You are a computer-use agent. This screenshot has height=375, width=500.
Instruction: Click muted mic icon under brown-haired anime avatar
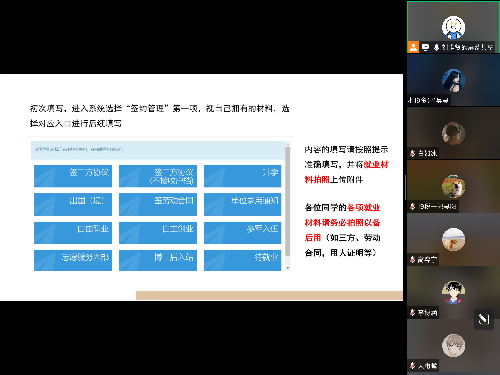click(413, 366)
